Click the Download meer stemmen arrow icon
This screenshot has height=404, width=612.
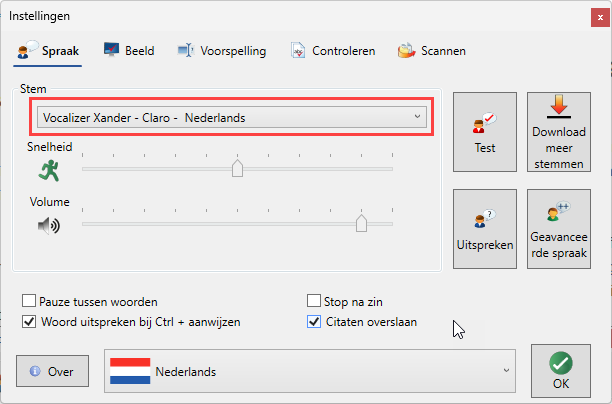(x=559, y=106)
